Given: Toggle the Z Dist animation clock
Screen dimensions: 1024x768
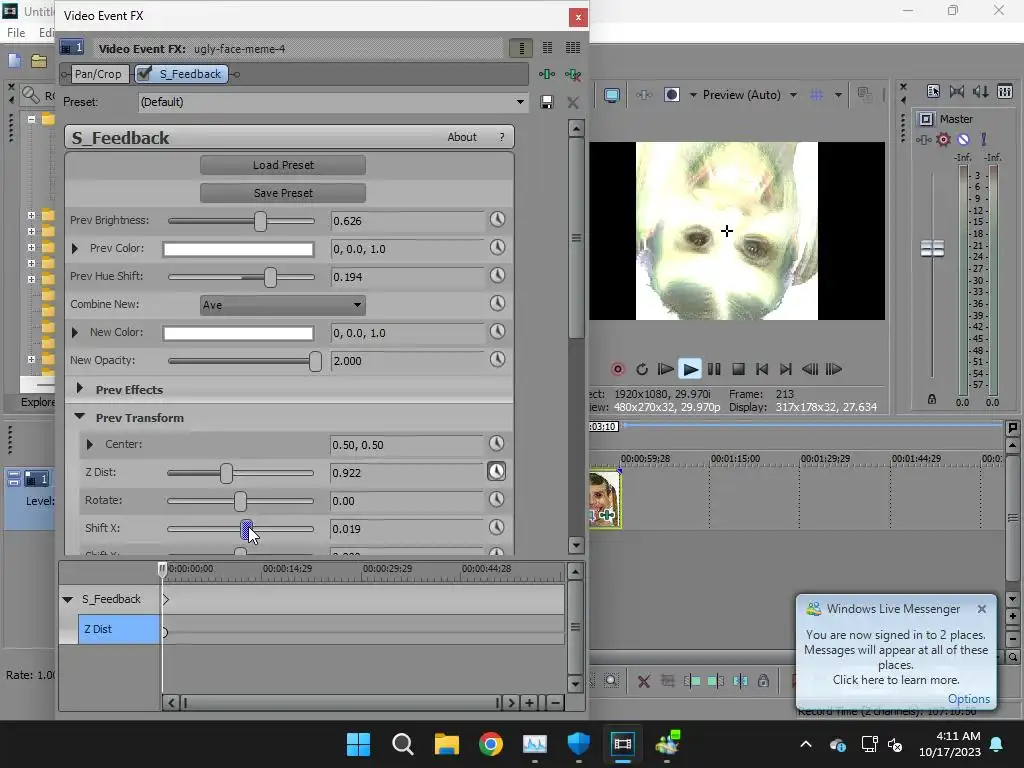Looking at the screenshot, I should click(x=496, y=472).
